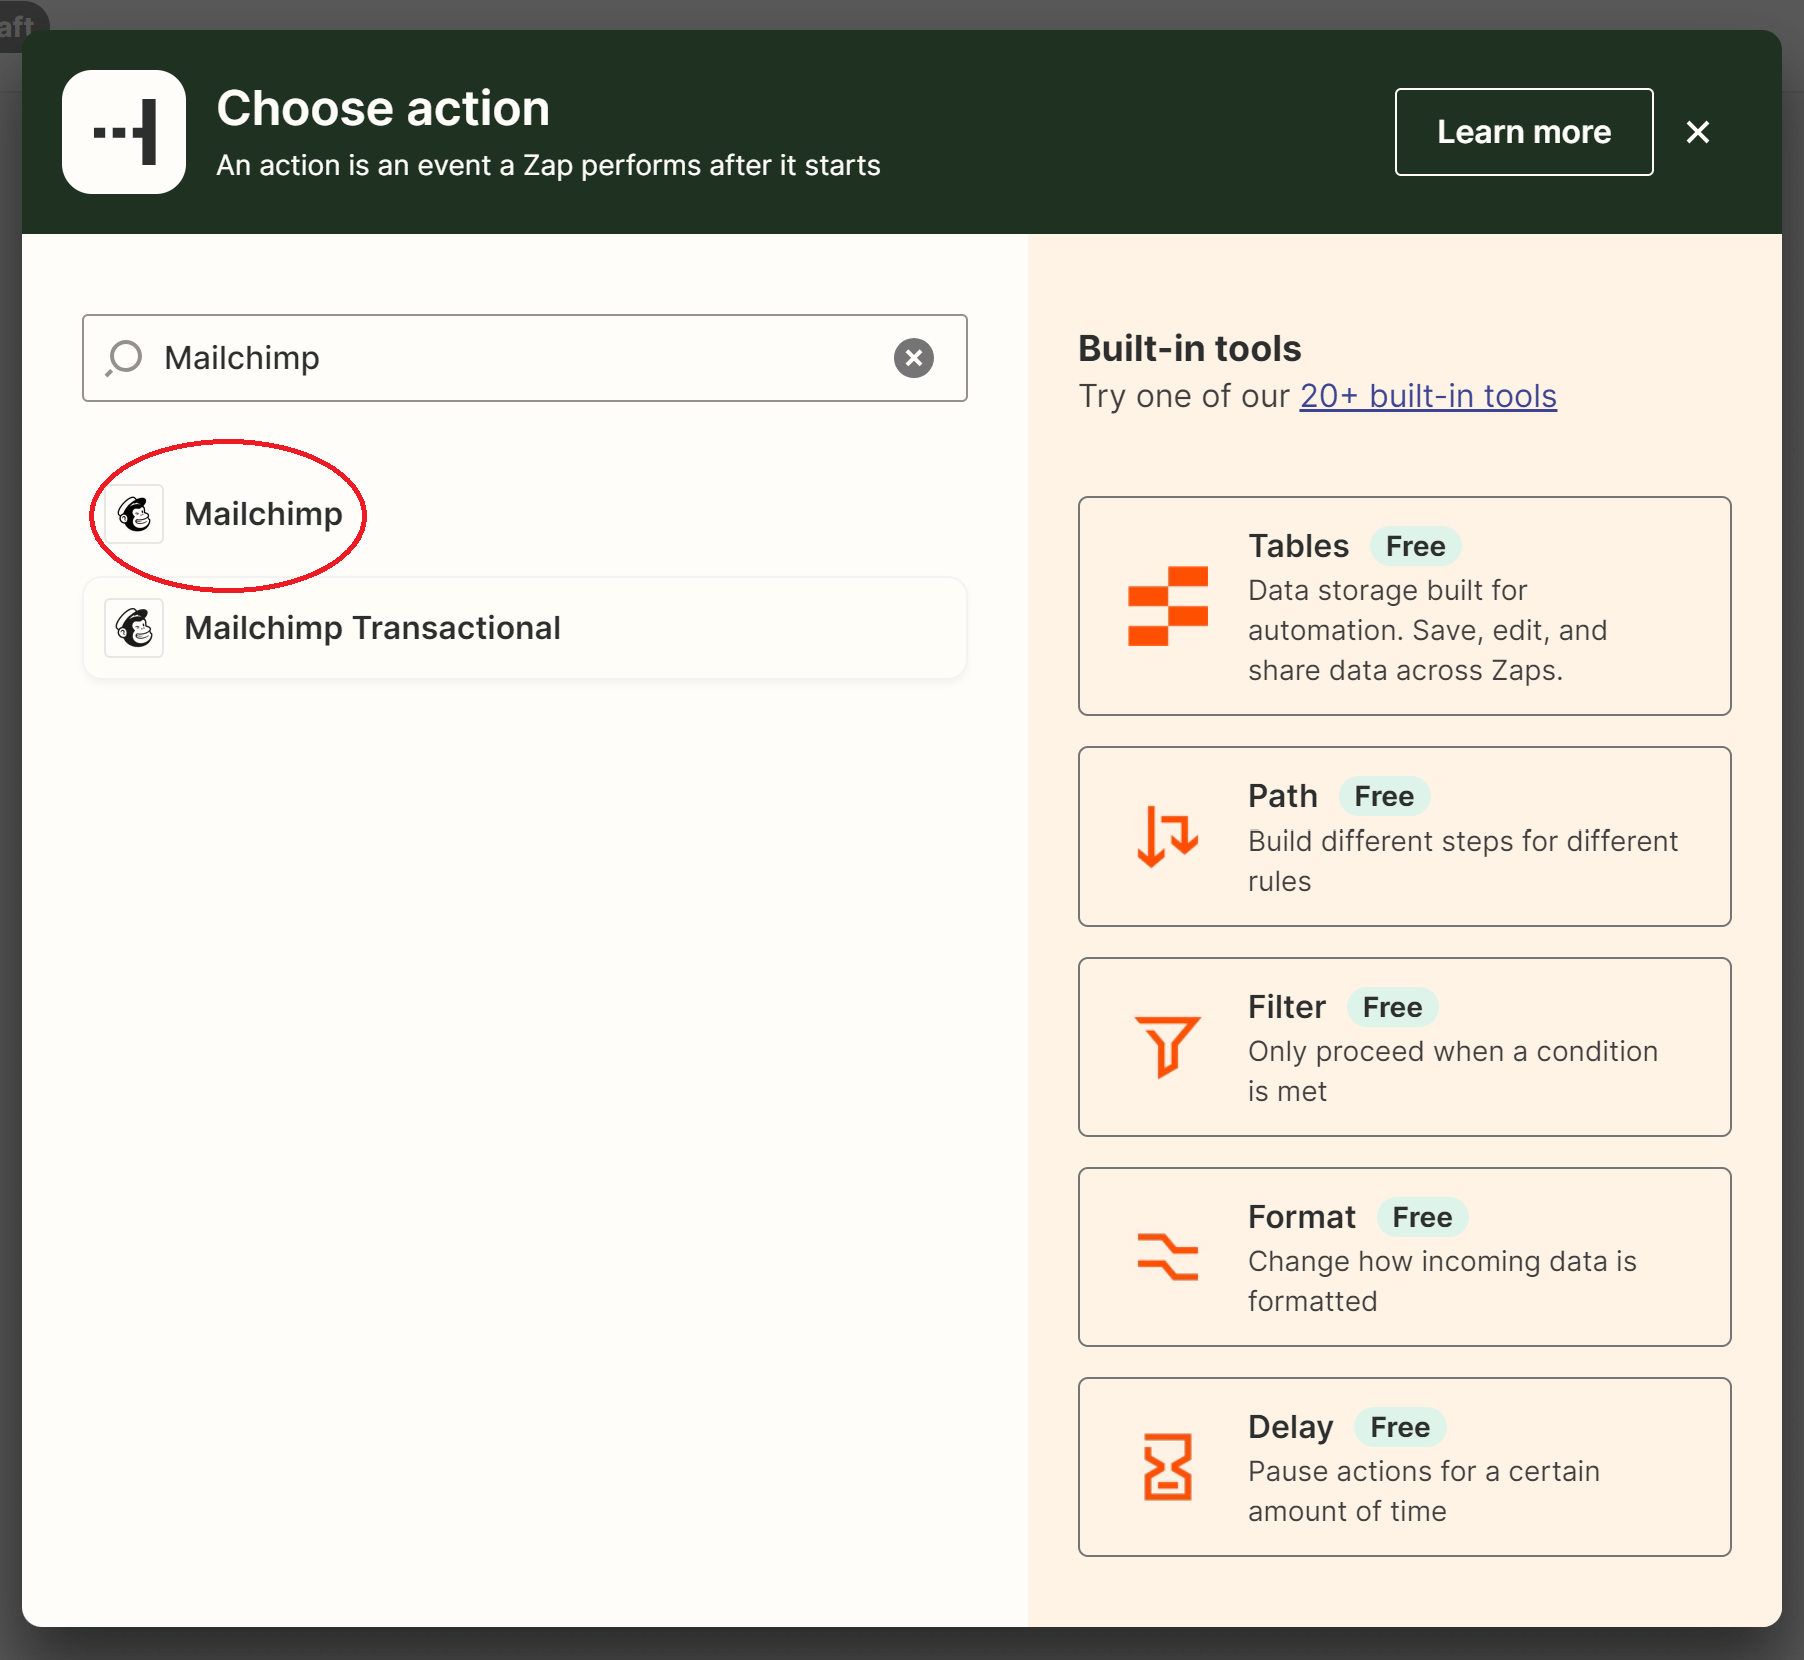Screen dimensions: 1804x1660
Task: Choose the Path built-in tool title
Action: (x=1282, y=796)
